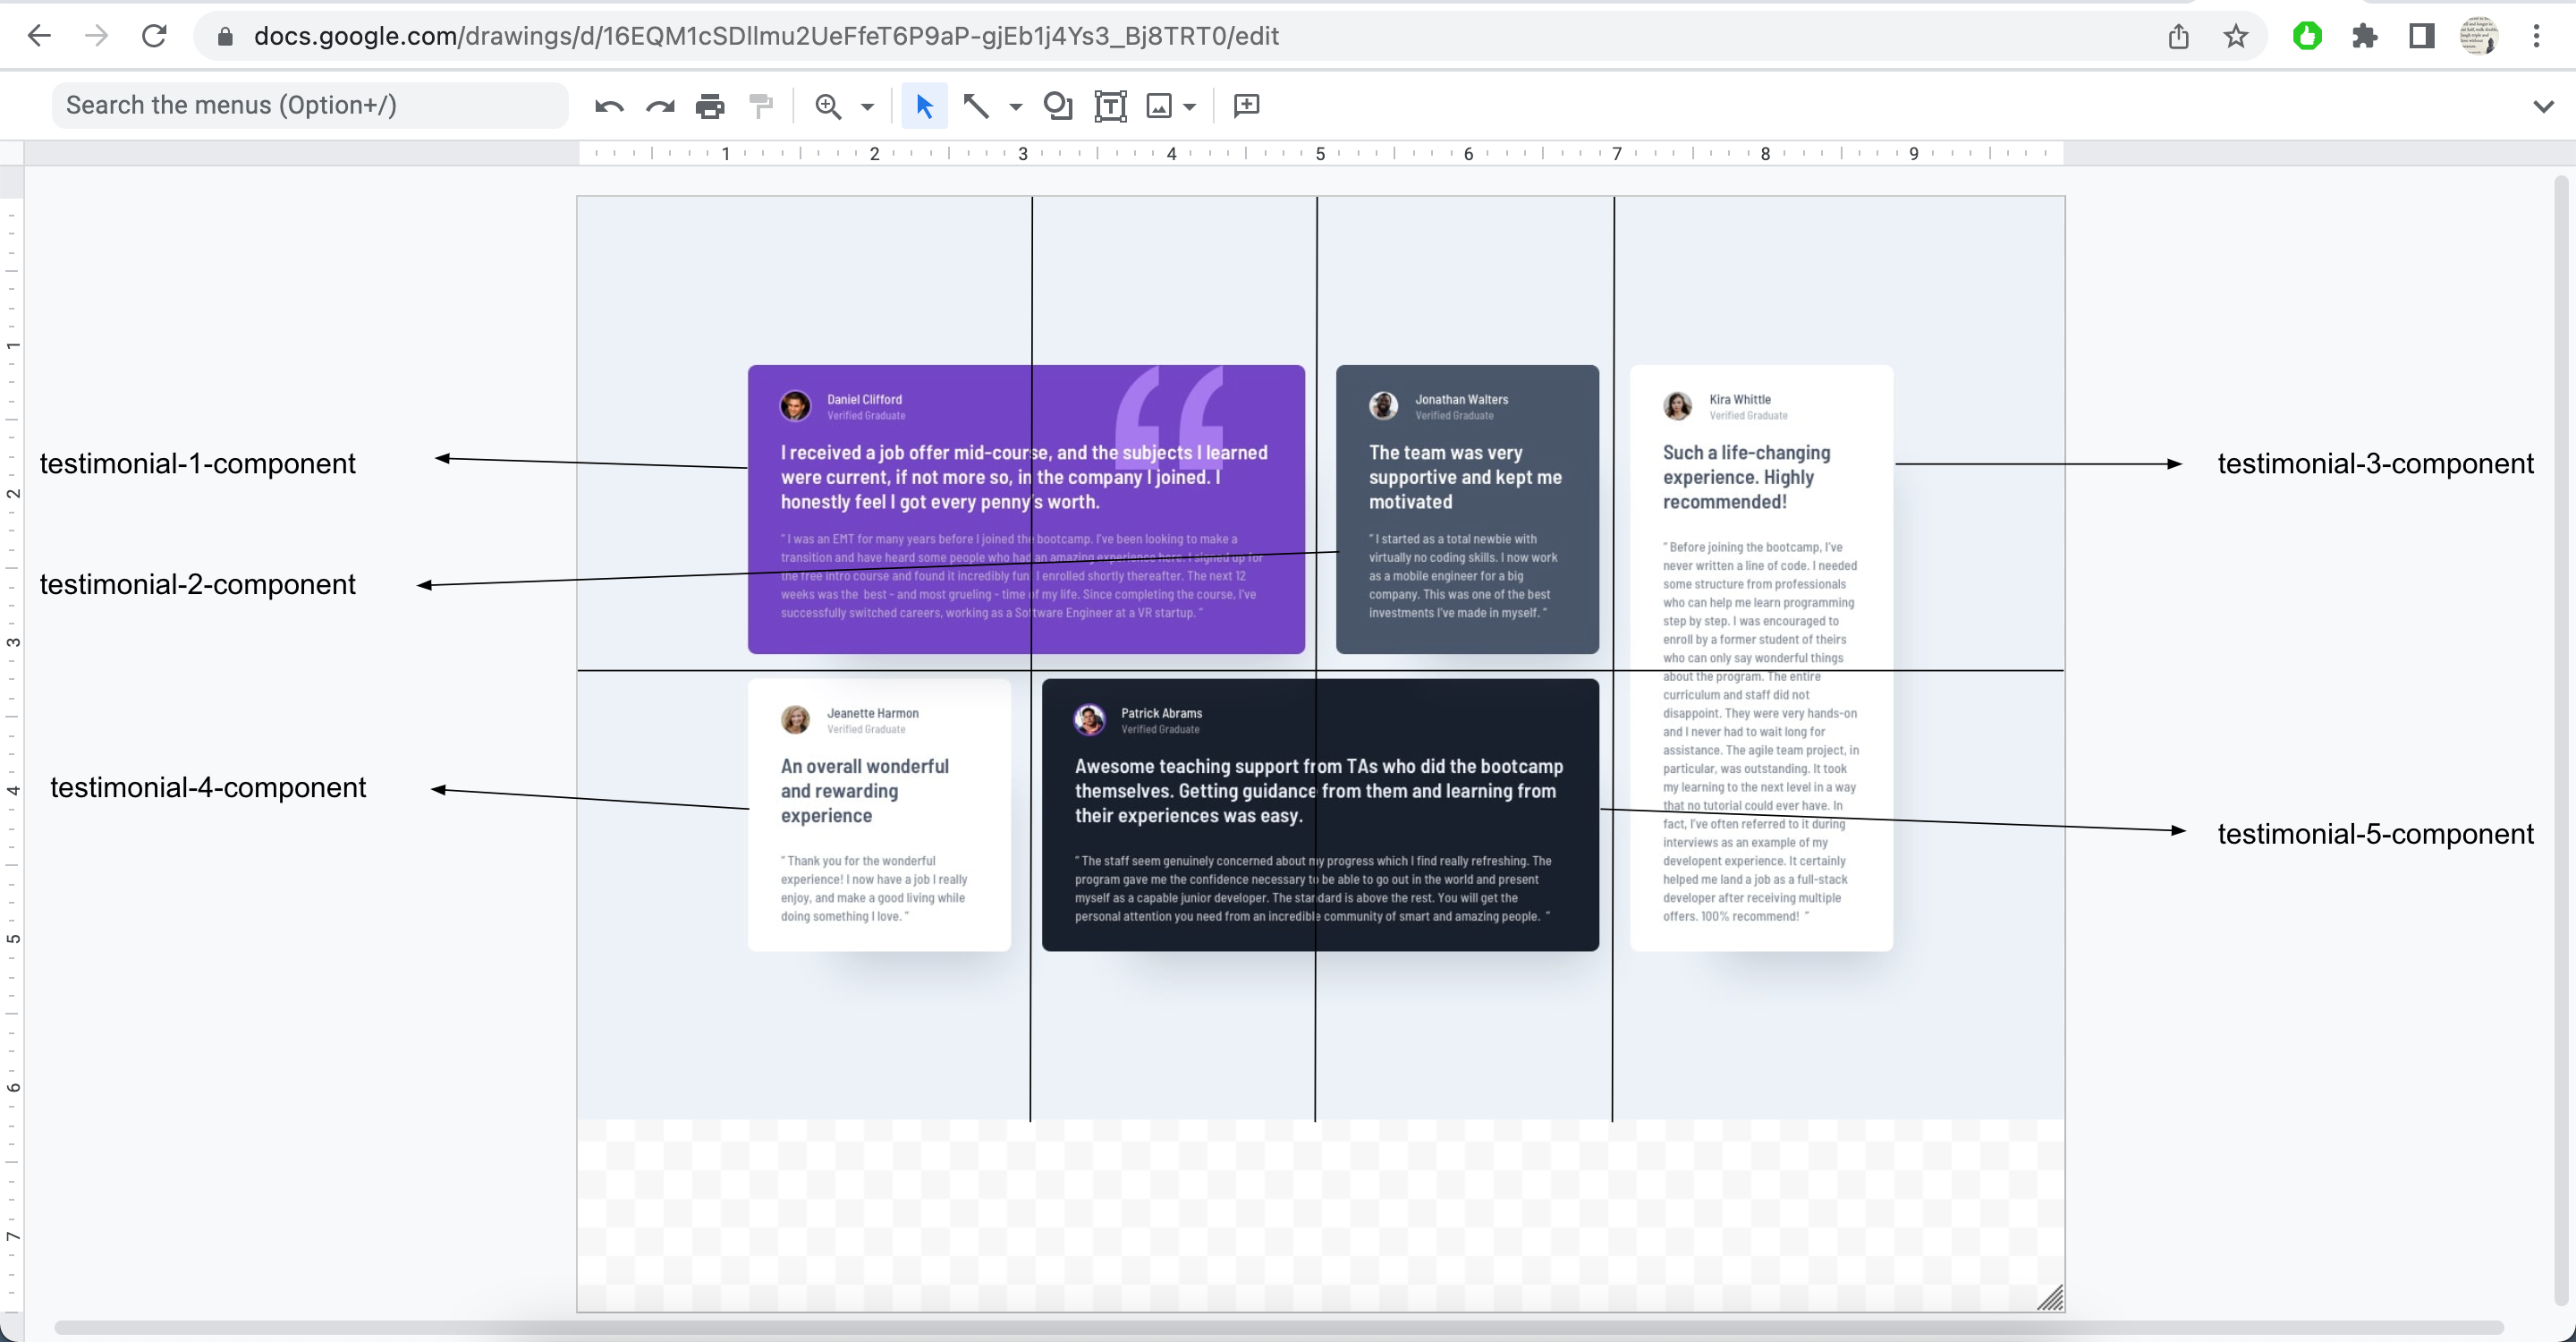Click the Jonathan Walters name text
The height and width of the screenshot is (1342, 2576).
1462,399
